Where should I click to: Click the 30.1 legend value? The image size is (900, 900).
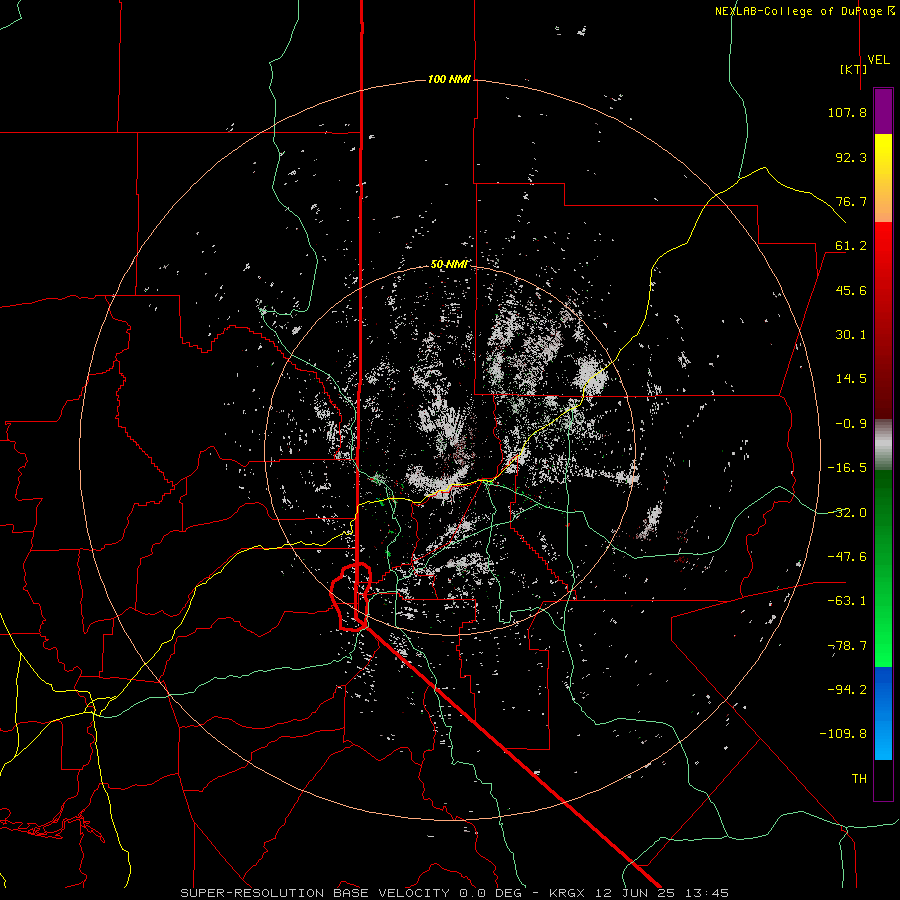(851, 335)
